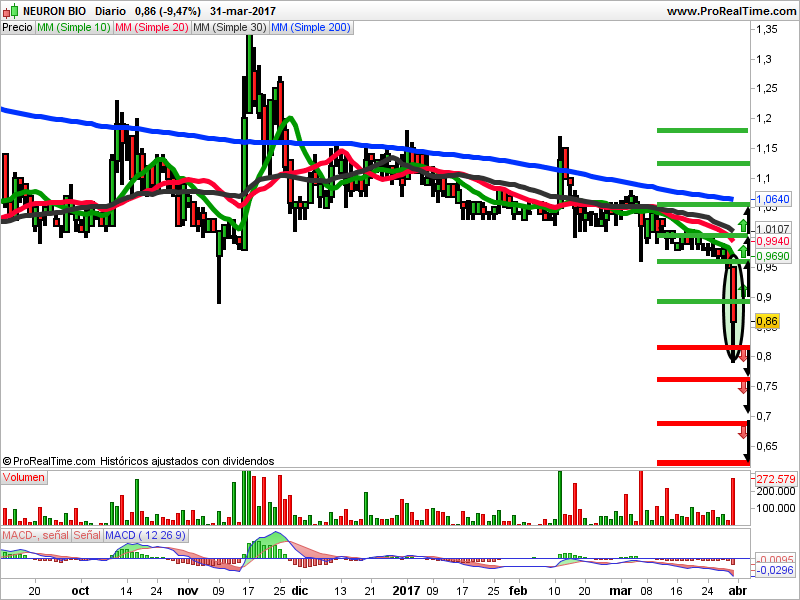Image resolution: width=800 pixels, height=600 pixels.
Task: Click the MACD-, señal legend label
Action: click(35, 535)
